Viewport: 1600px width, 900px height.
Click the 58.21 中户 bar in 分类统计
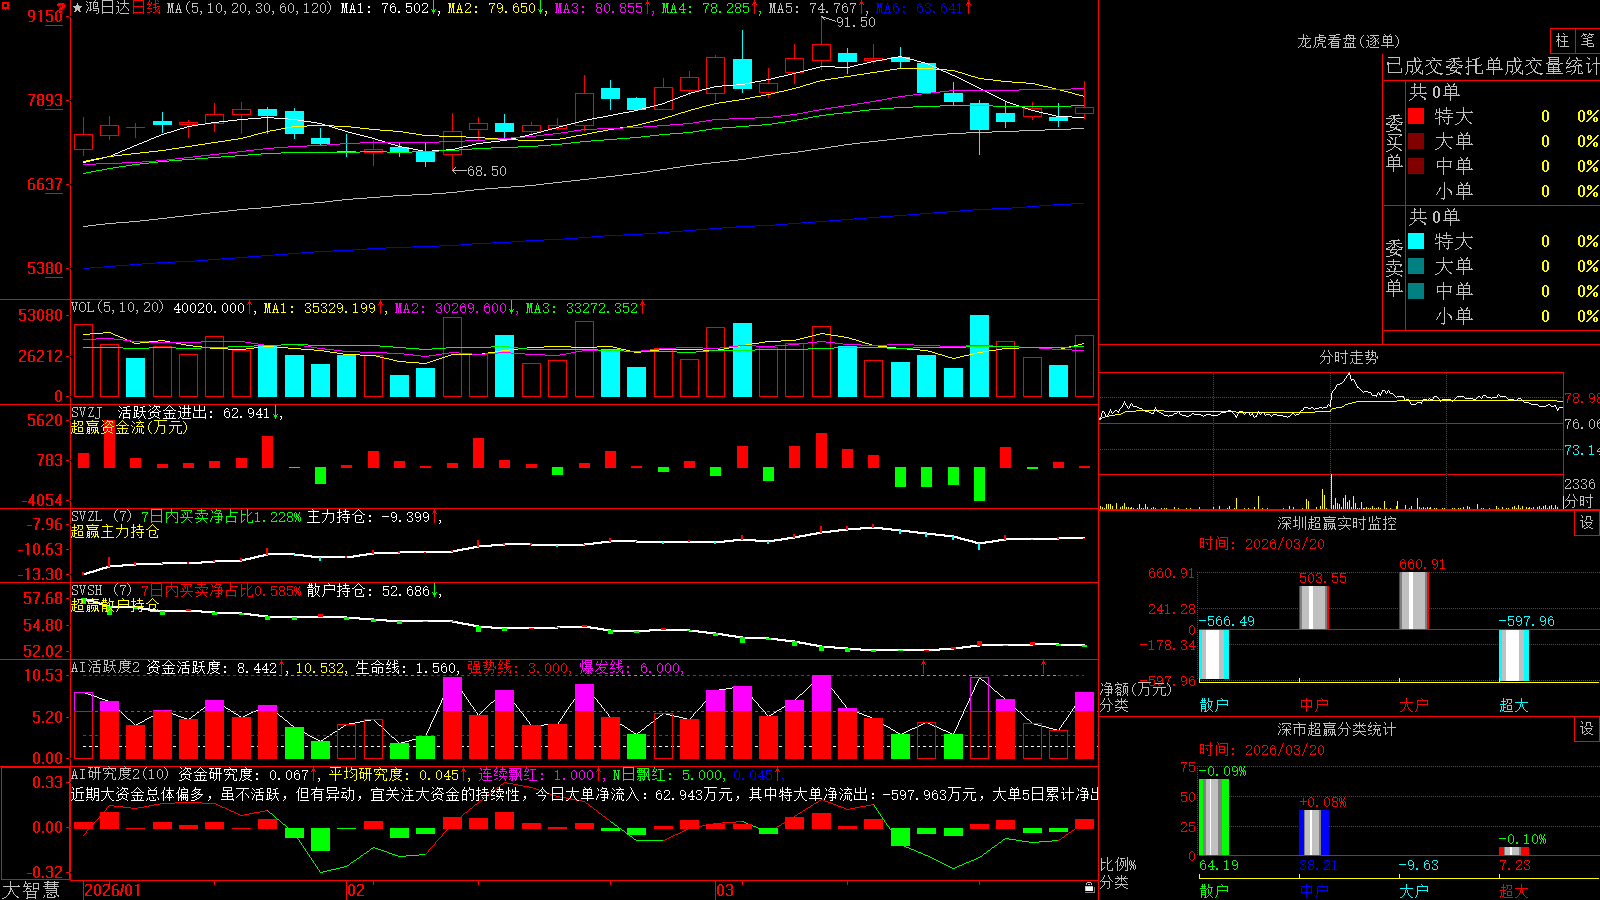[x=1314, y=832]
